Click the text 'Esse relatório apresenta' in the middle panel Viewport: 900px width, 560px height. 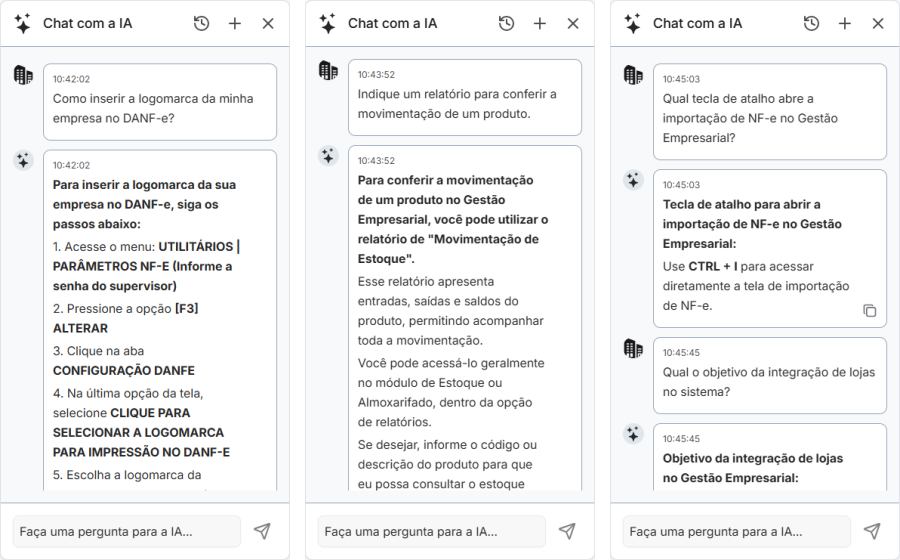pyautogui.click(x=426, y=282)
